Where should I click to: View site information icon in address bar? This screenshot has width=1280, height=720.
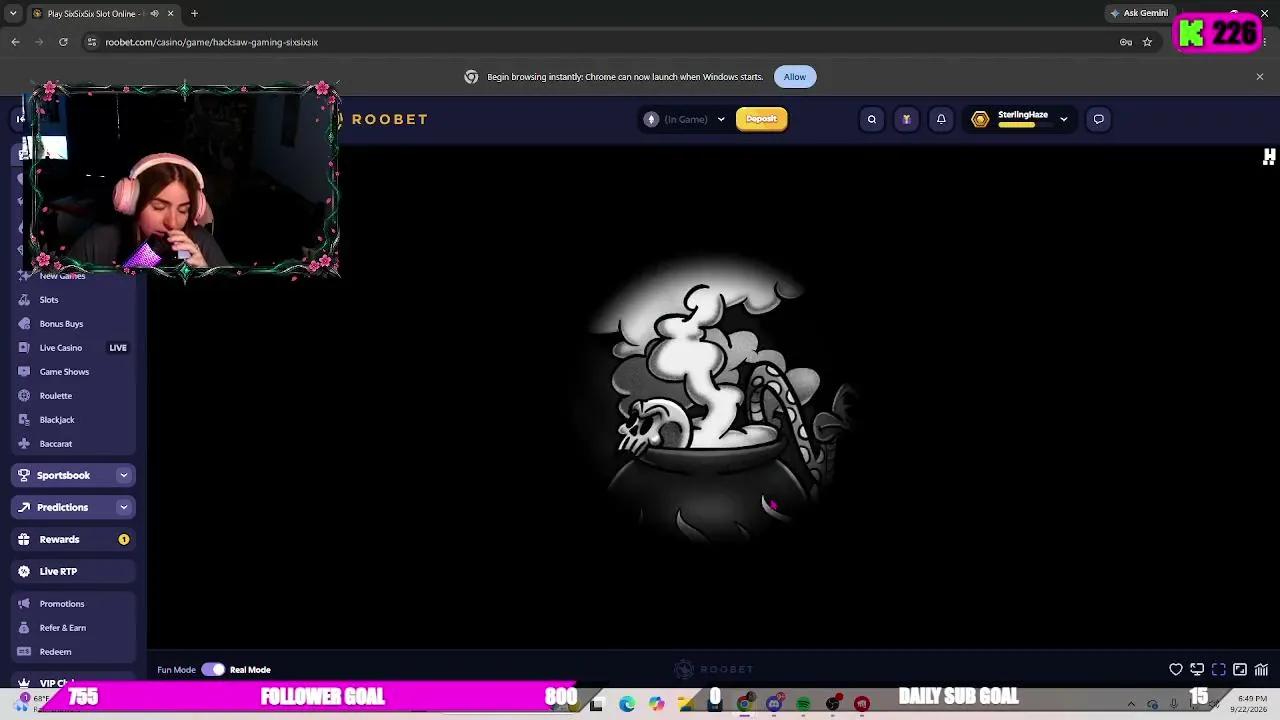point(91,42)
